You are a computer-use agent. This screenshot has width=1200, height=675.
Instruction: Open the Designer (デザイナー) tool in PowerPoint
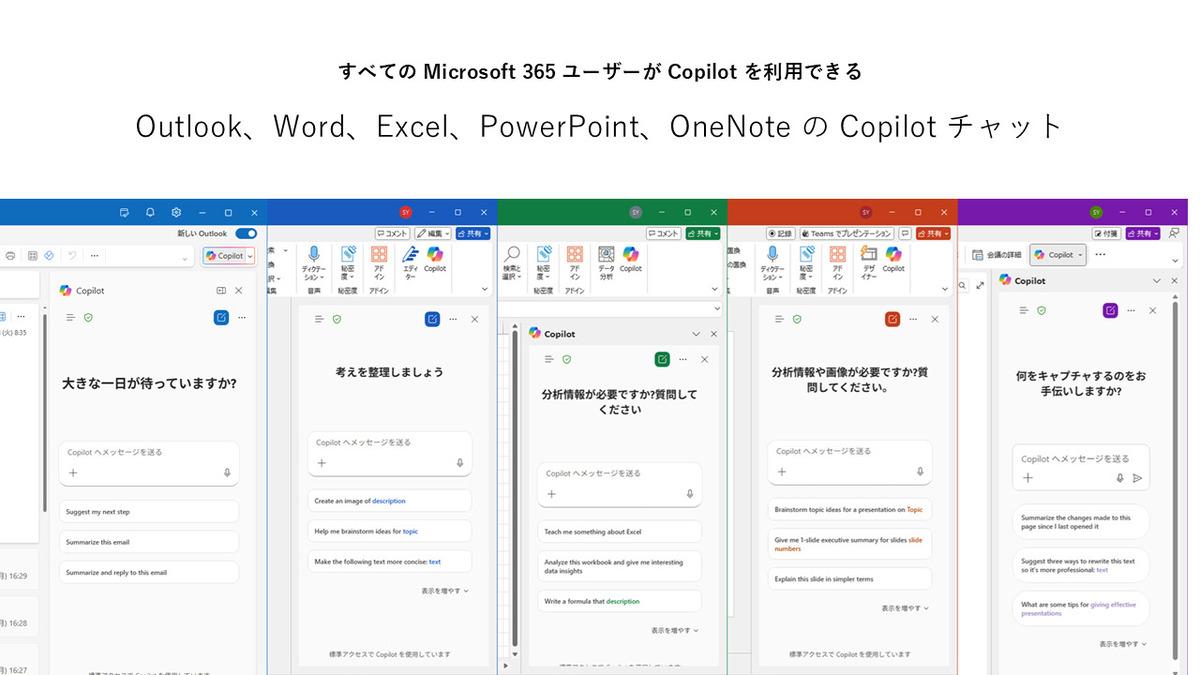pos(869,260)
